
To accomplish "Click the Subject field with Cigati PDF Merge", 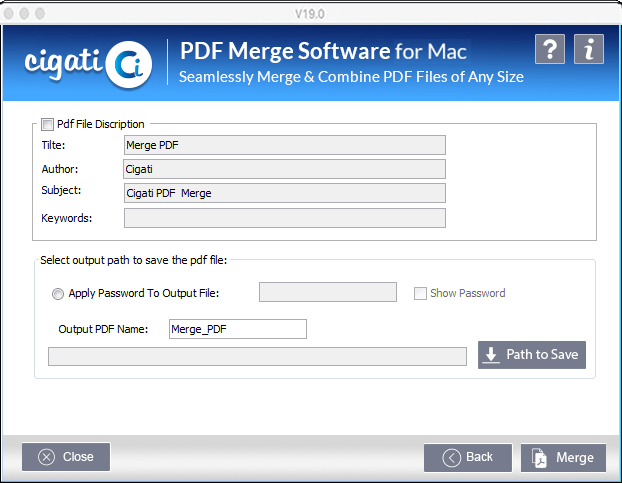I will [x=285, y=193].
